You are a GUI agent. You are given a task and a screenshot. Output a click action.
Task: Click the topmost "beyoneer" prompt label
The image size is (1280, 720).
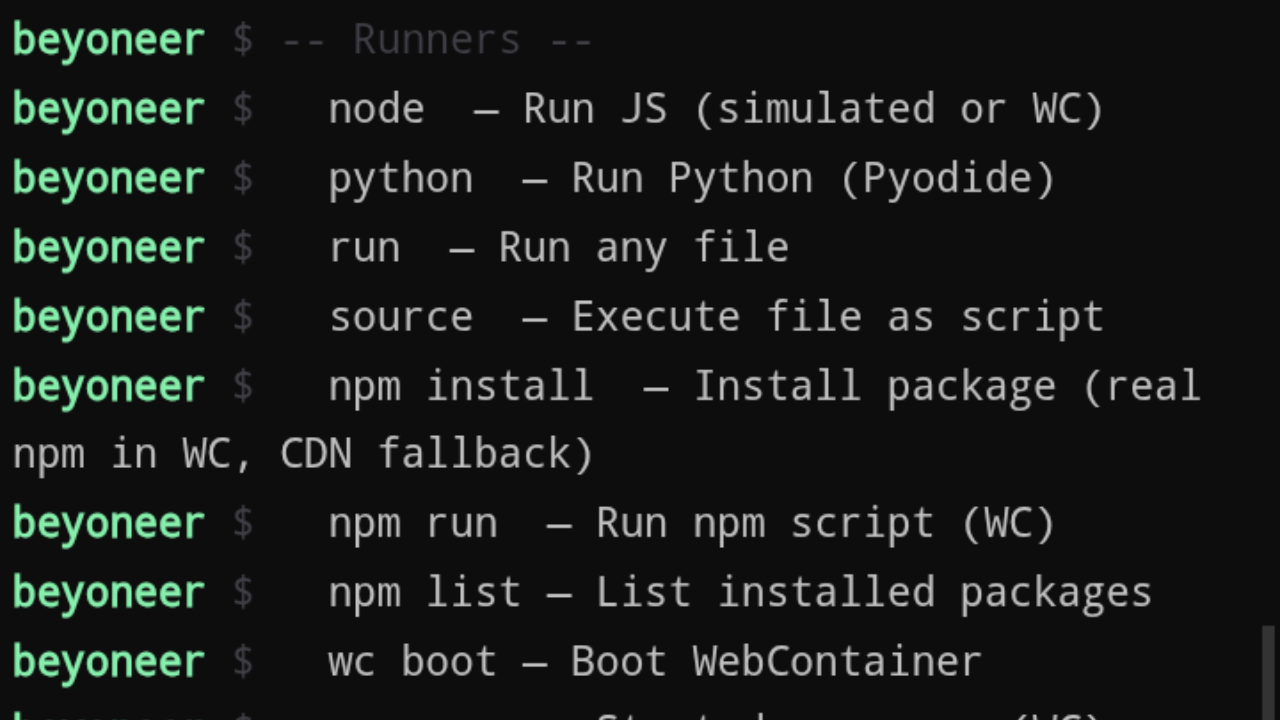pyautogui.click(x=107, y=38)
